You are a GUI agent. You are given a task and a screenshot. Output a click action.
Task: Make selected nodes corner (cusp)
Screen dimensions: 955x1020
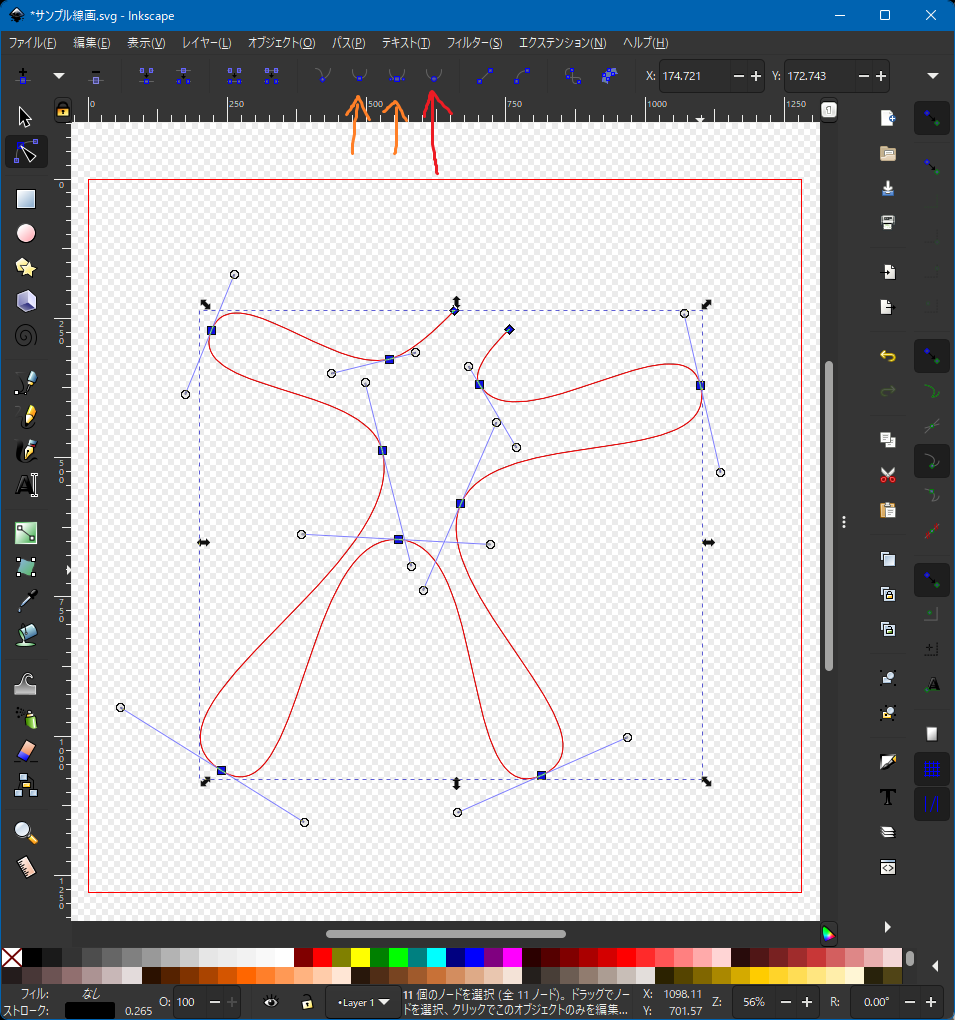point(323,76)
